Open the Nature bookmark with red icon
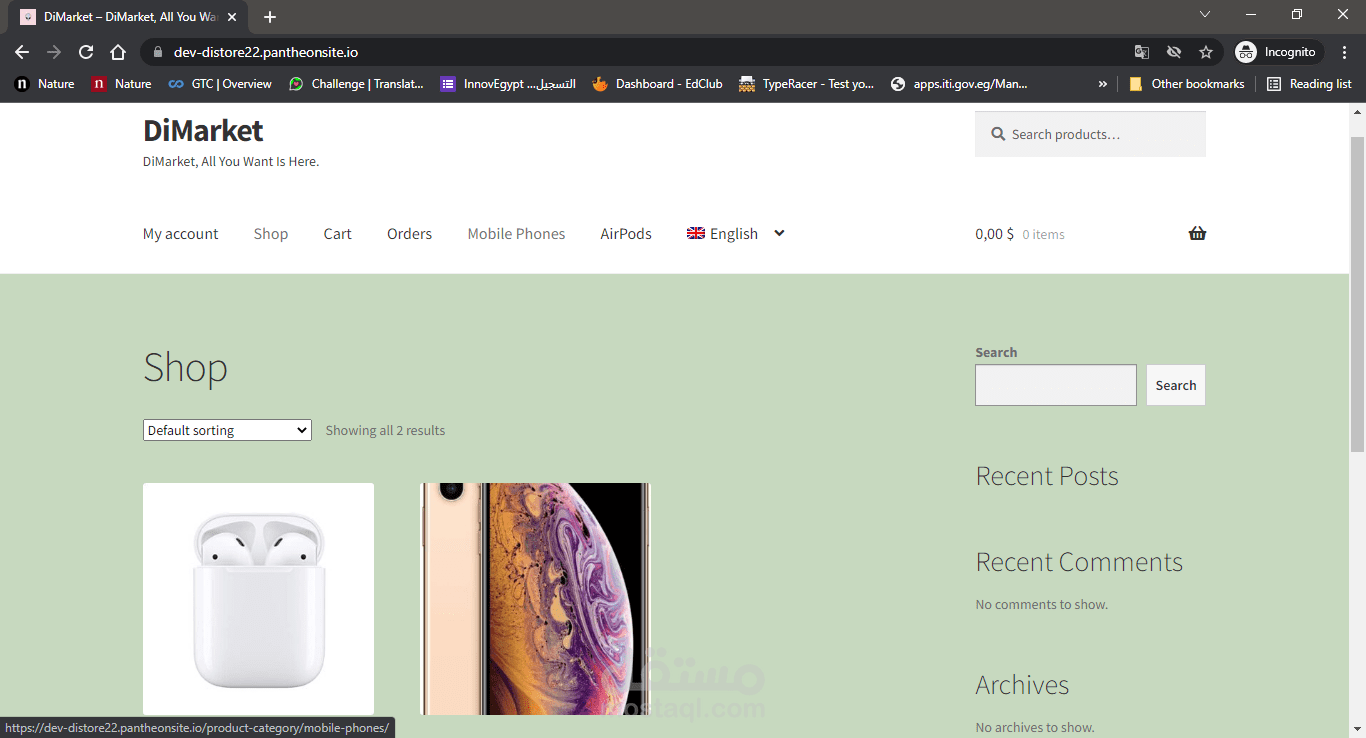 coord(121,84)
